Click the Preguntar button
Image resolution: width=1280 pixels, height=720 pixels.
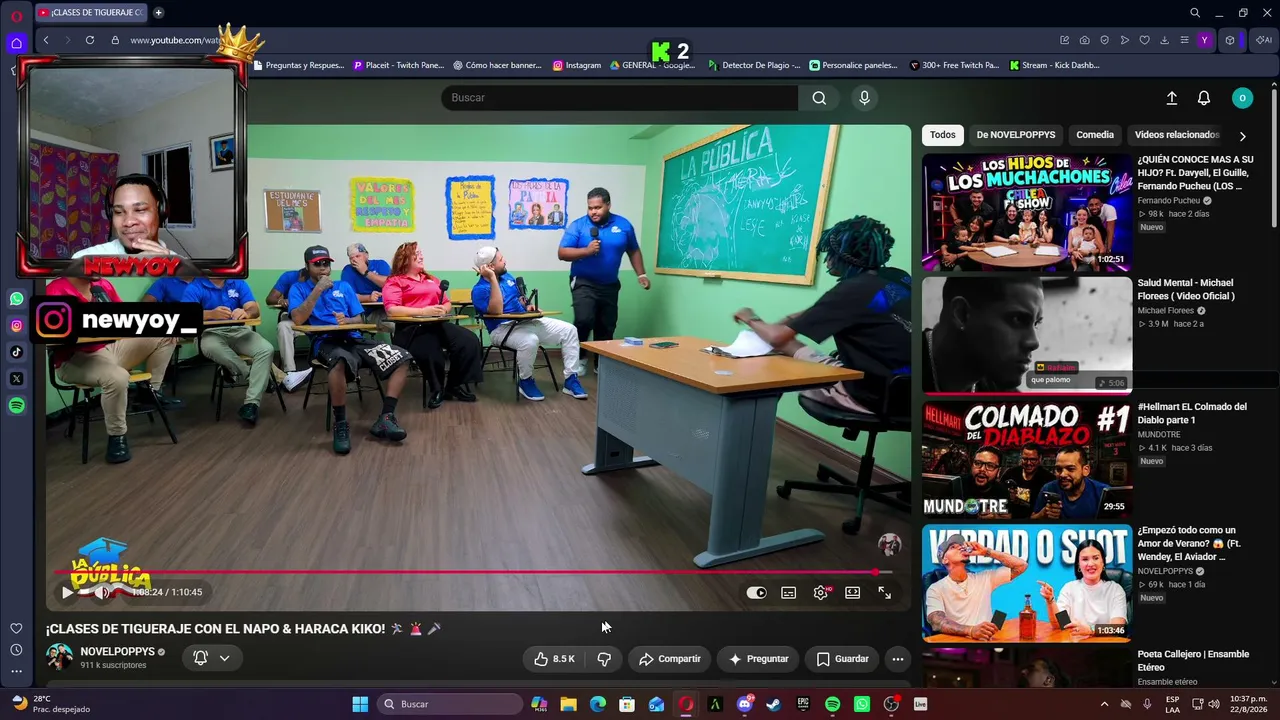coord(758,659)
